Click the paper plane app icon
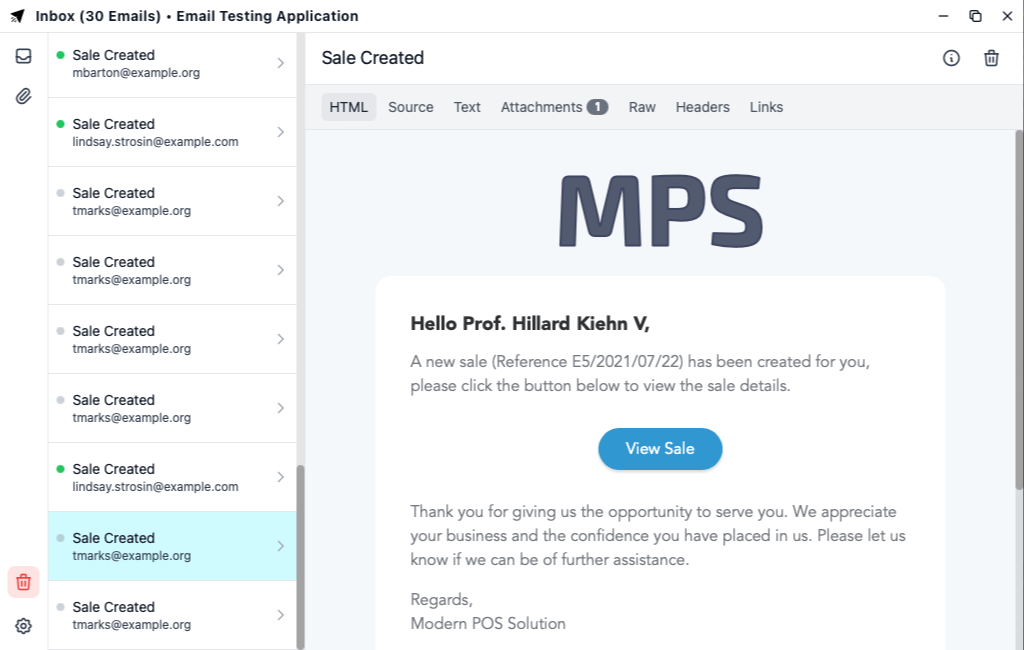 click(x=17, y=16)
